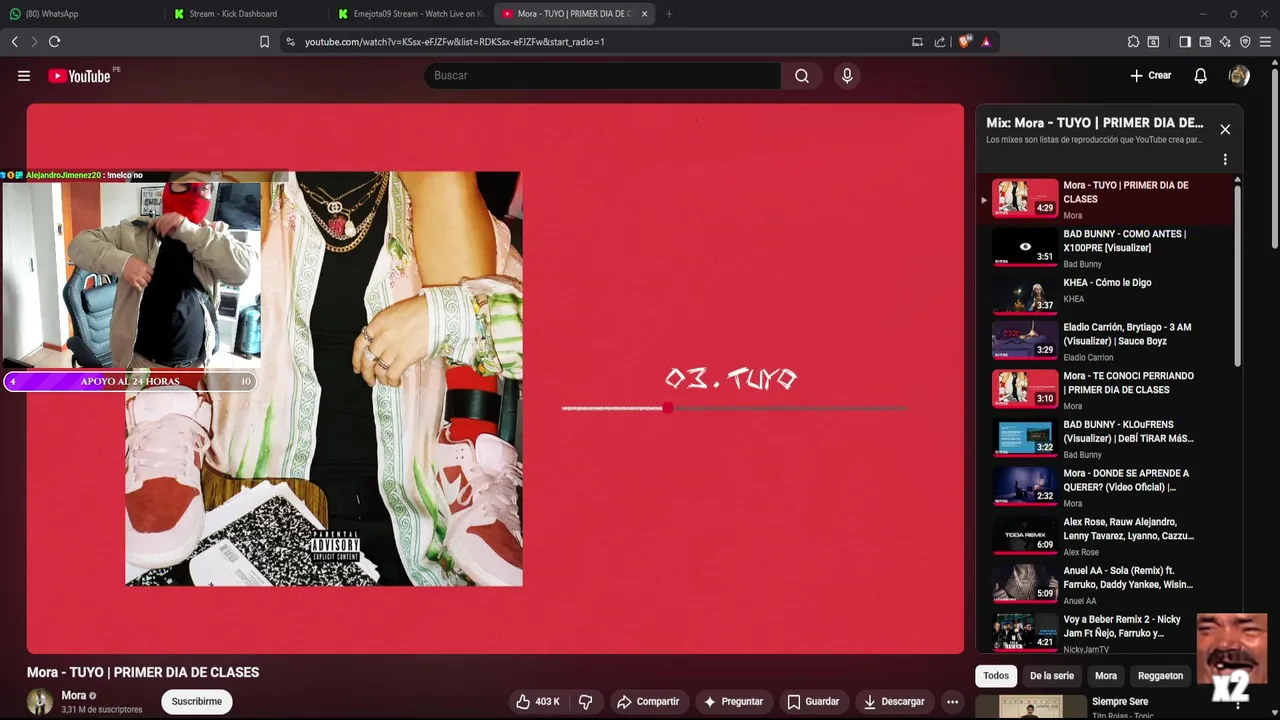Go back in browser history
The width and height of the screenshot is (1280, 720).
click(15, 41)
